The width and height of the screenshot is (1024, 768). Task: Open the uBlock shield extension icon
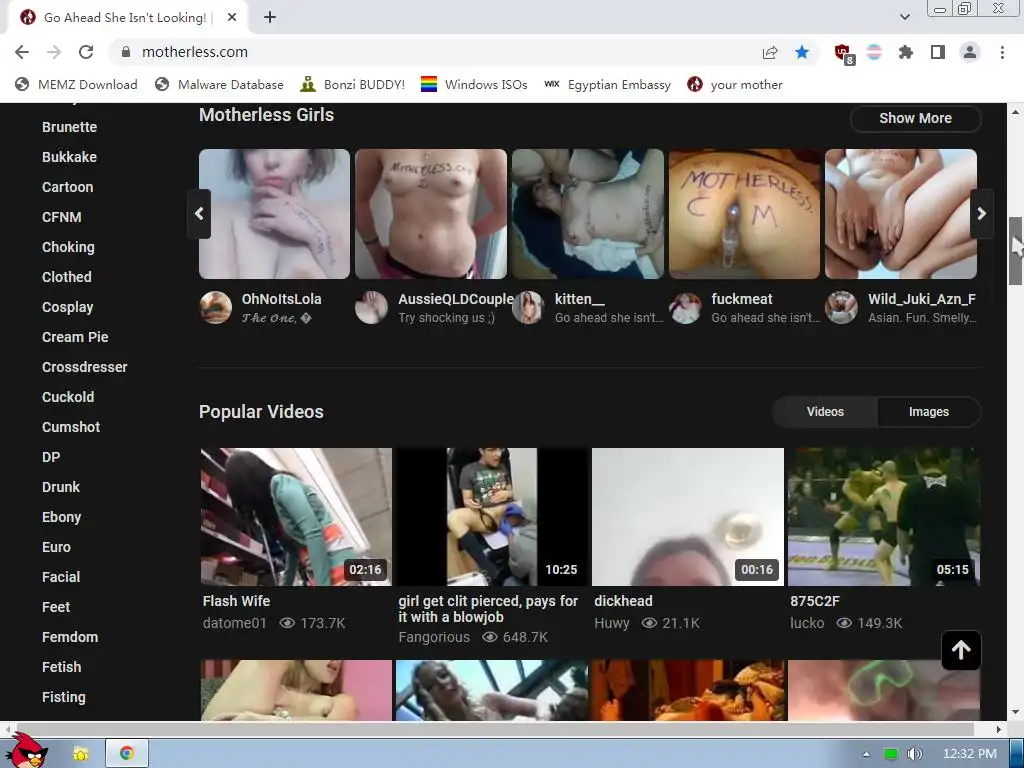pyautogui.click(x=843, y=53)
